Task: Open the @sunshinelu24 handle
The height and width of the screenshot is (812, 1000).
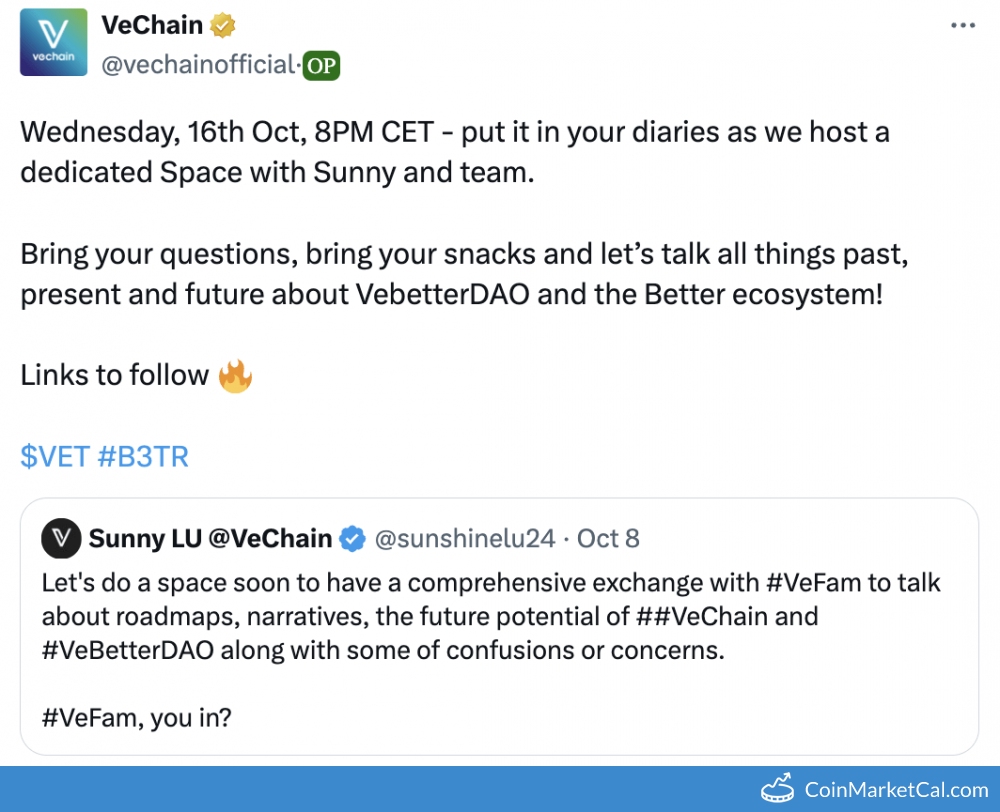Action: (464, 539)
